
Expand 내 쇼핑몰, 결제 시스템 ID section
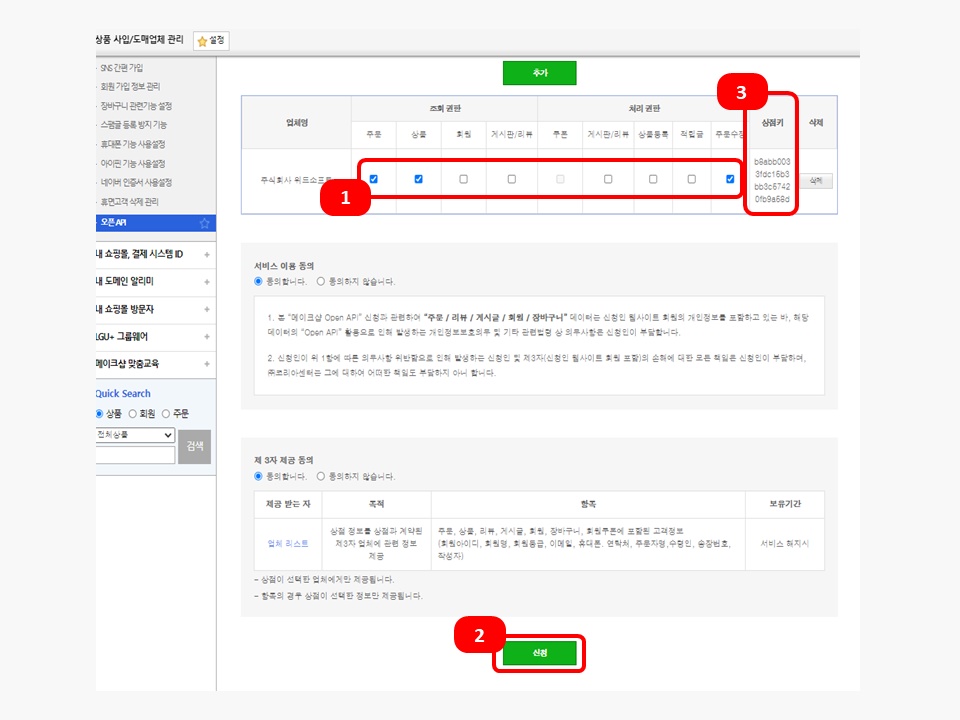pos(206,254)
